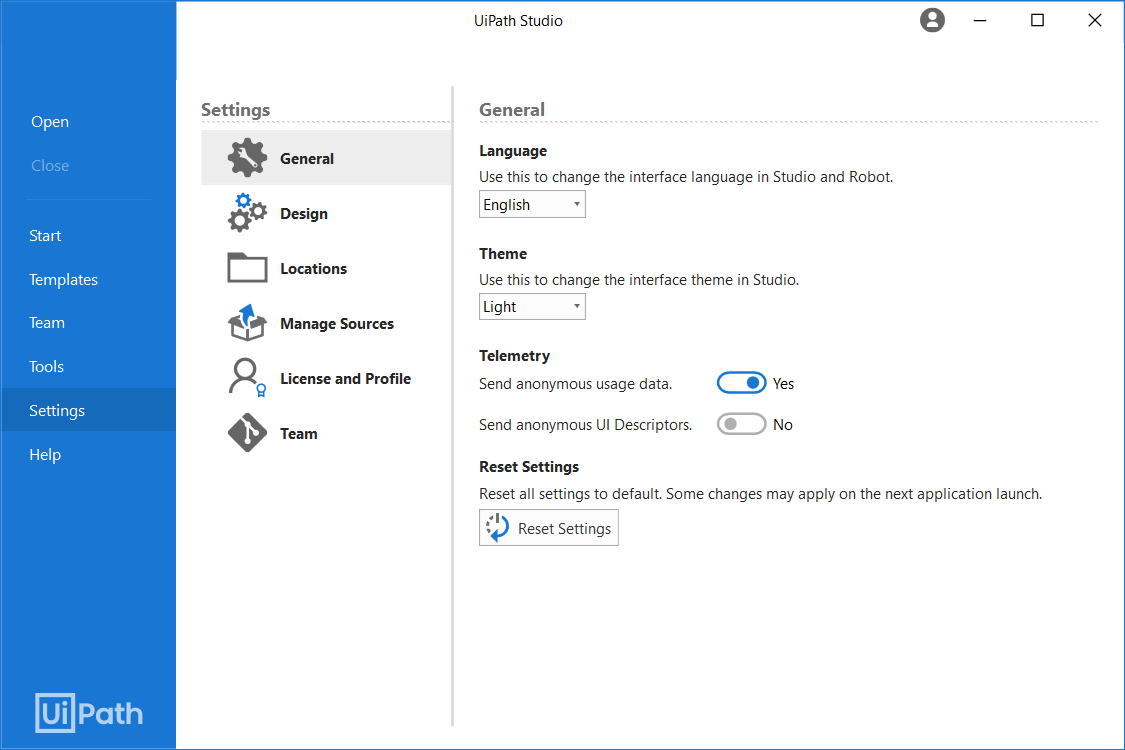The height and width of the screenshot is (750, 1125).
Task: Open the Manage Sources settings label
Action: click(x=336, y=324)
